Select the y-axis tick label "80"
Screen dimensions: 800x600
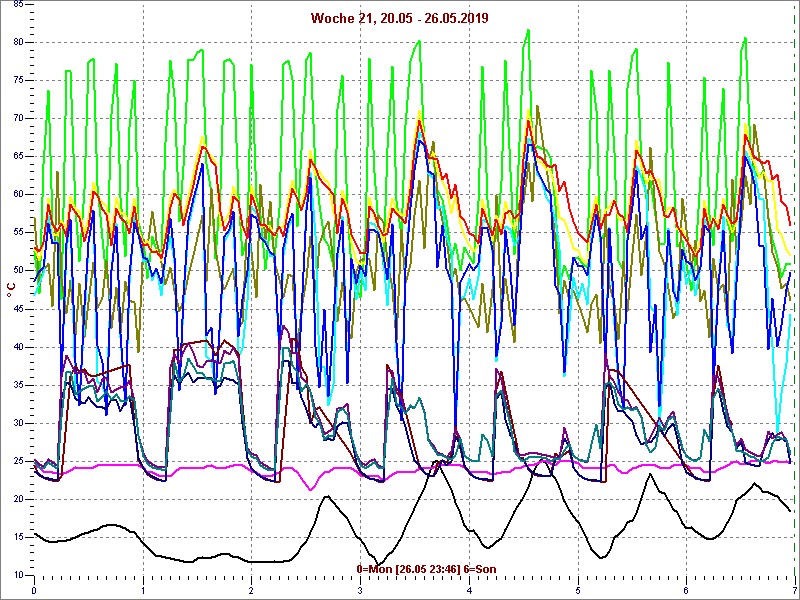[18, 42]
